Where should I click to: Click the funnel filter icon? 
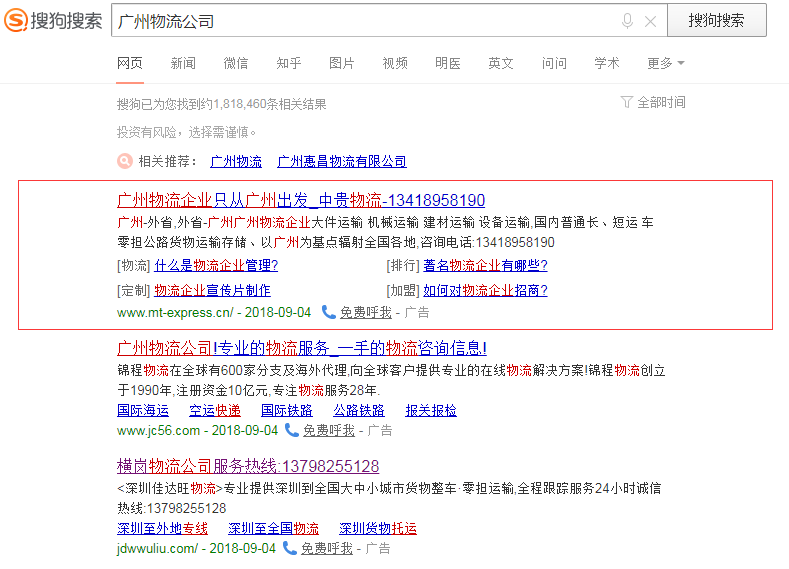point(626,102)
